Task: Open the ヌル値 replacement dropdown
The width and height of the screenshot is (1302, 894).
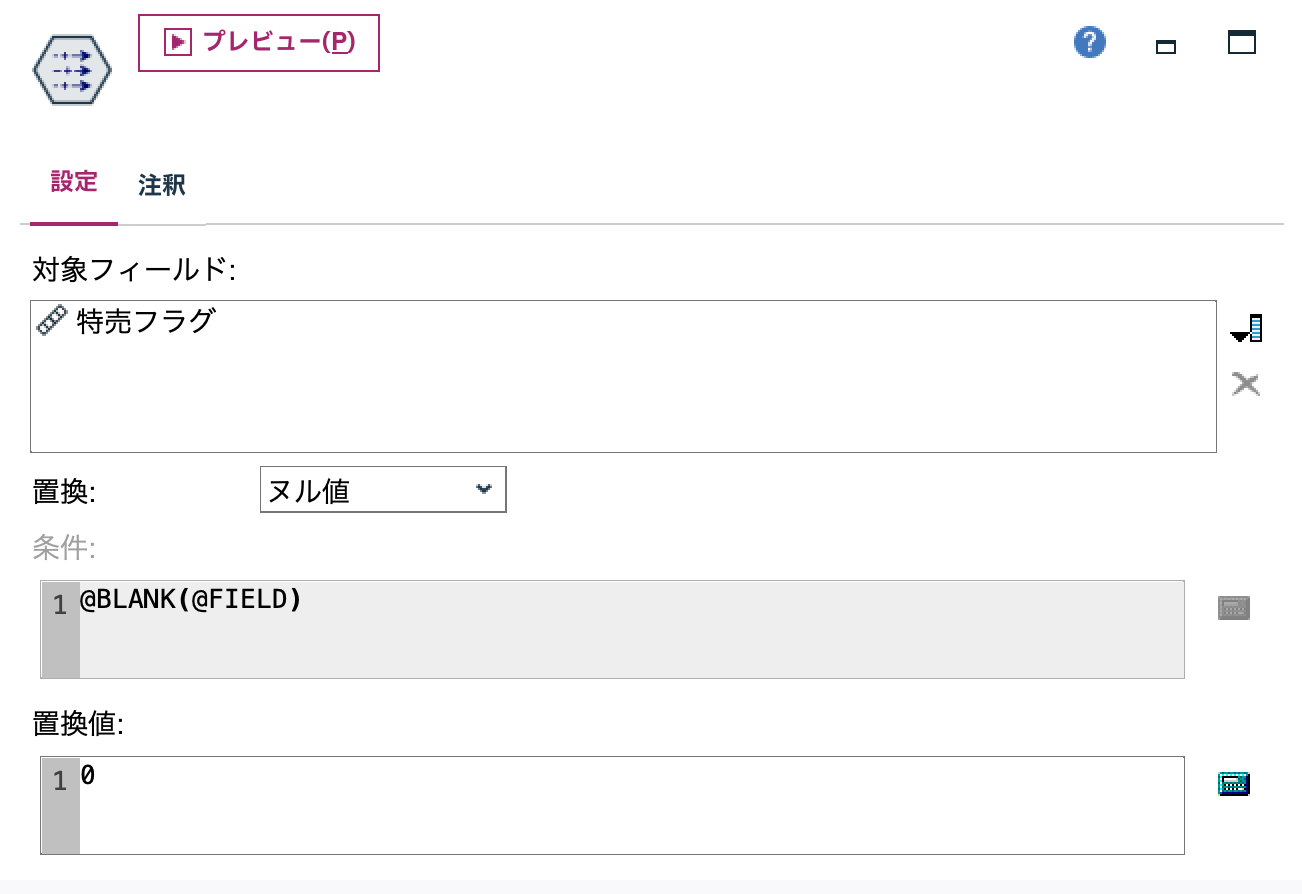Action: click(383, 489)
